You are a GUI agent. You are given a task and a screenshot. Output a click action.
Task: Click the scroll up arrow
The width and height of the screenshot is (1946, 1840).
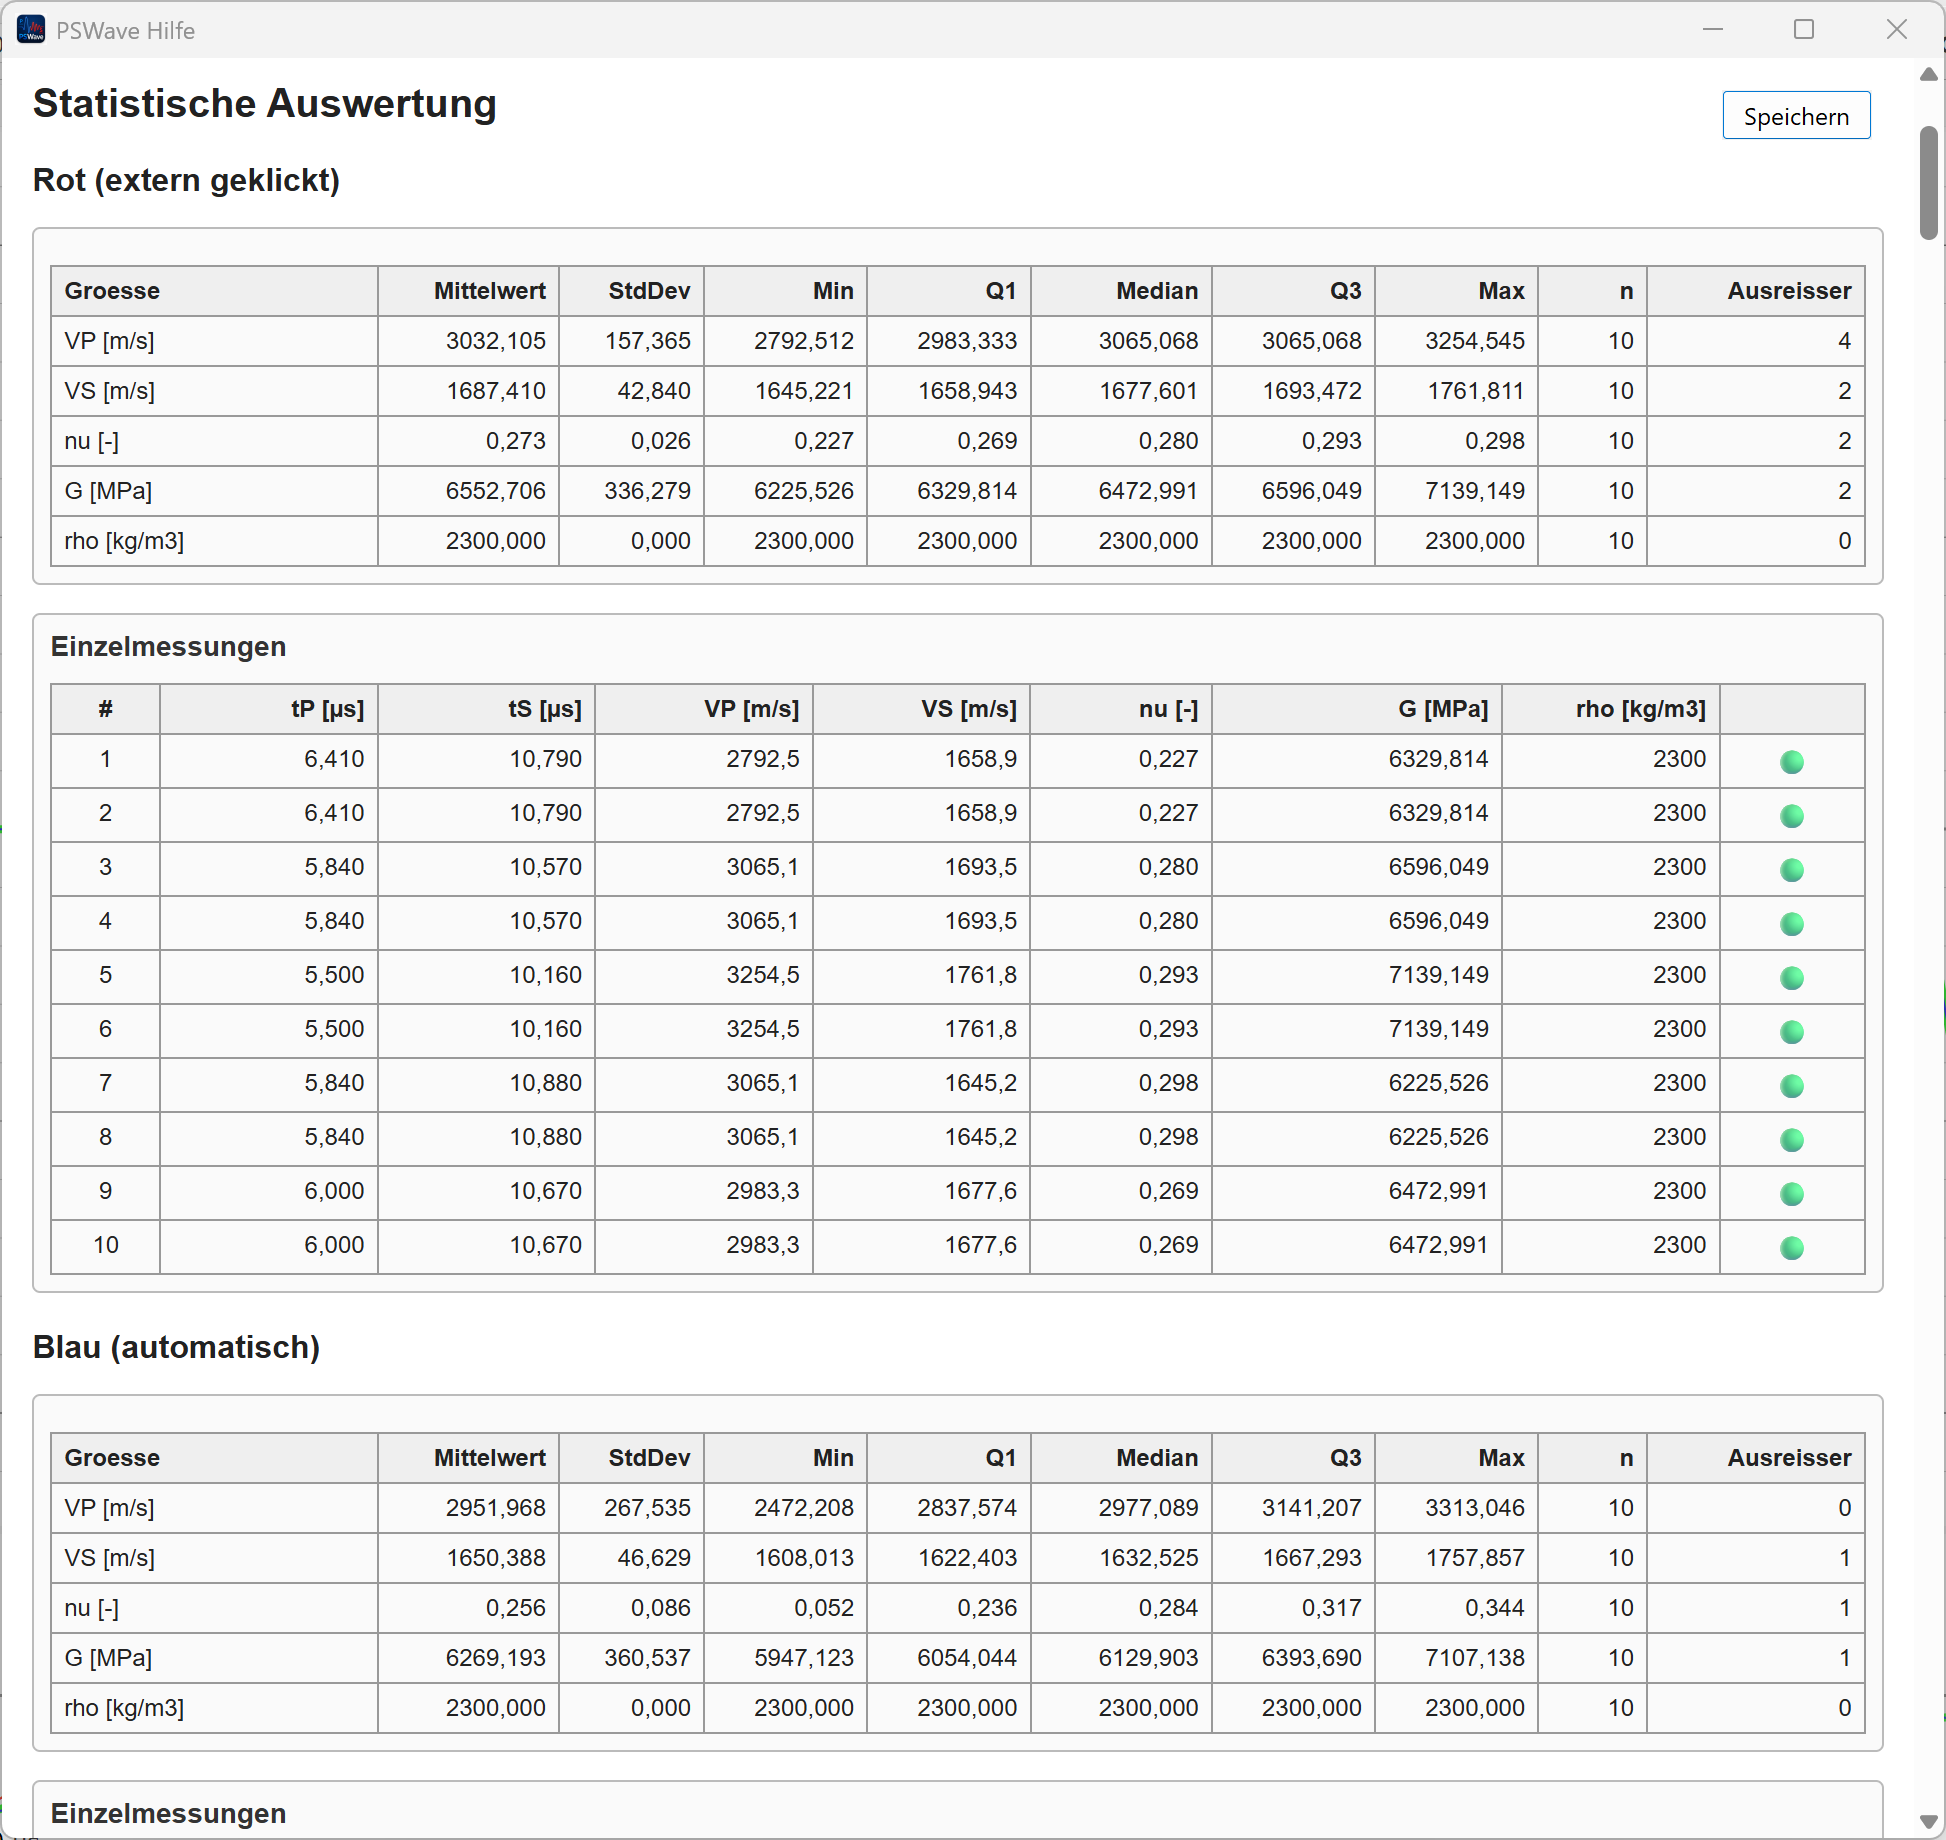(x=1929, y=74)
